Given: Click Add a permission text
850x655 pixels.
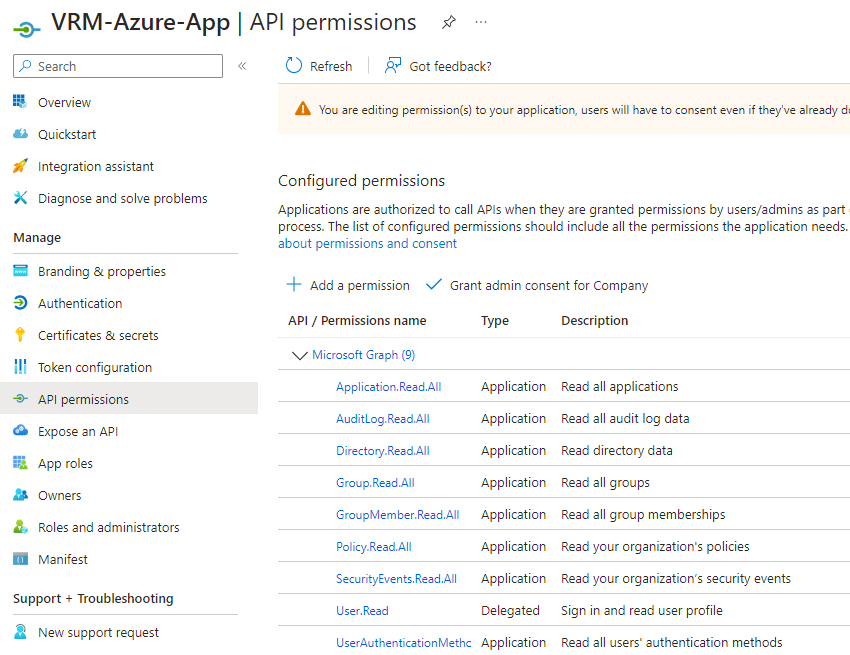Looking at the screenshot, I should coord(359,285).
